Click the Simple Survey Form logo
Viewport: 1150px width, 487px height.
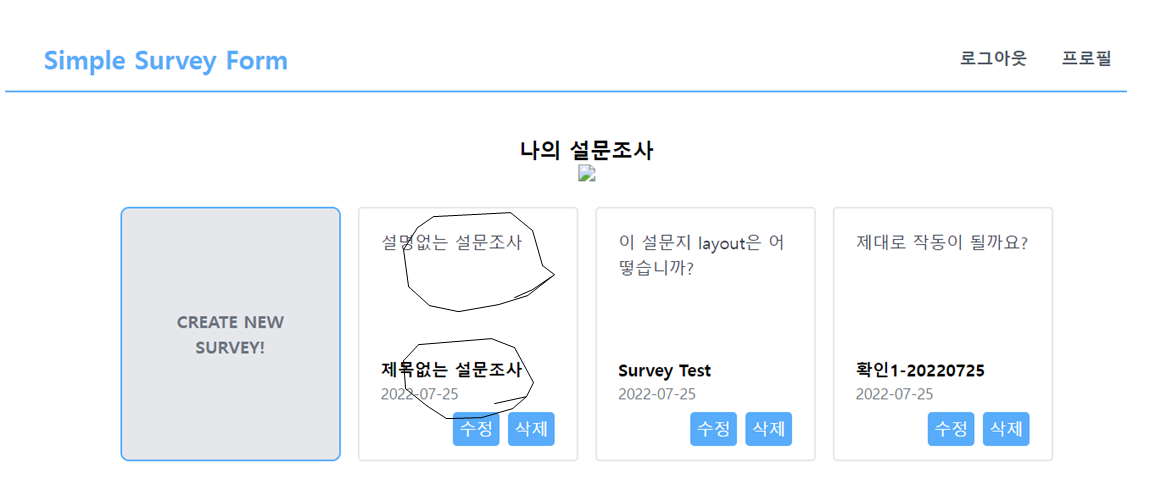coord(165,61)
